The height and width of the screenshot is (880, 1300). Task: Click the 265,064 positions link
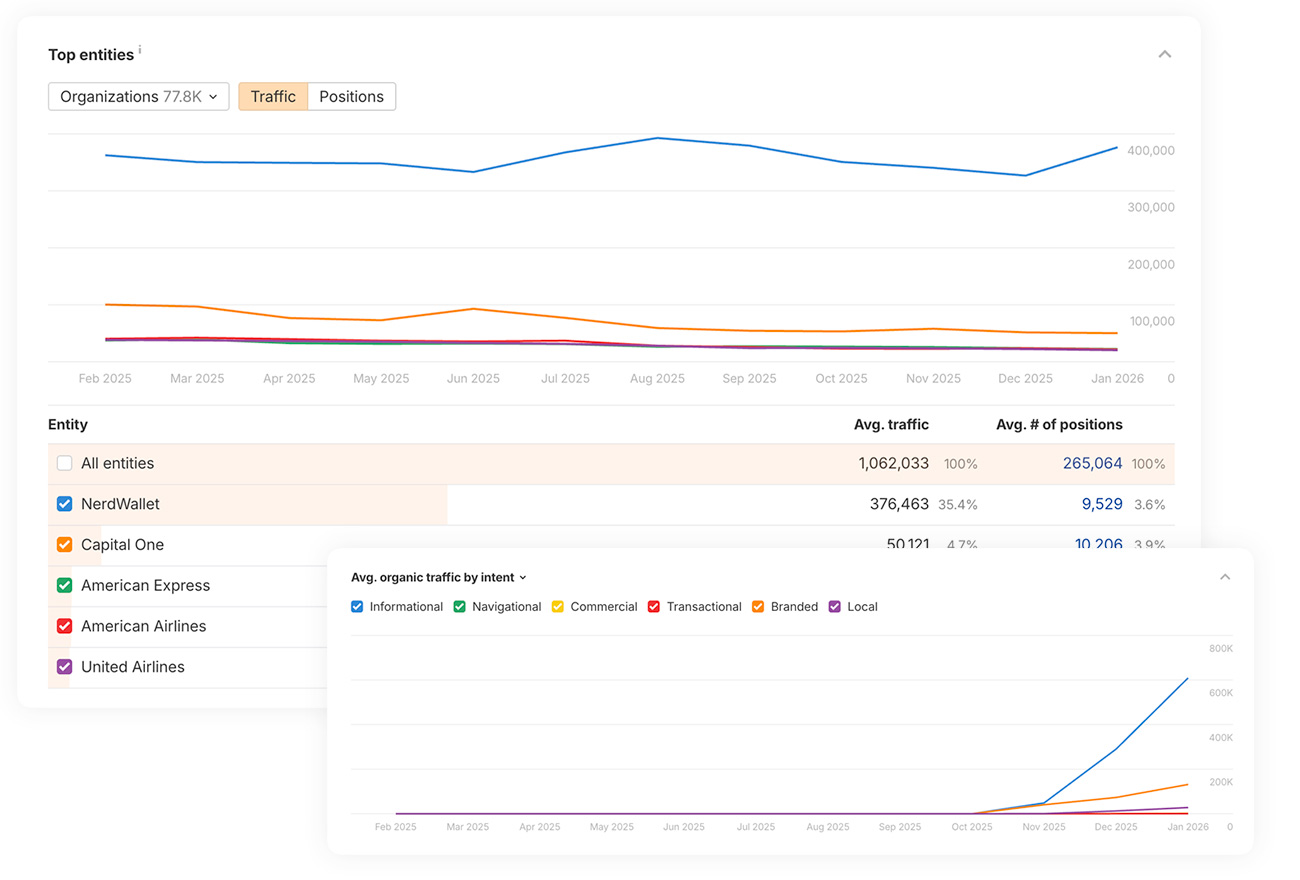[1092, 464]
